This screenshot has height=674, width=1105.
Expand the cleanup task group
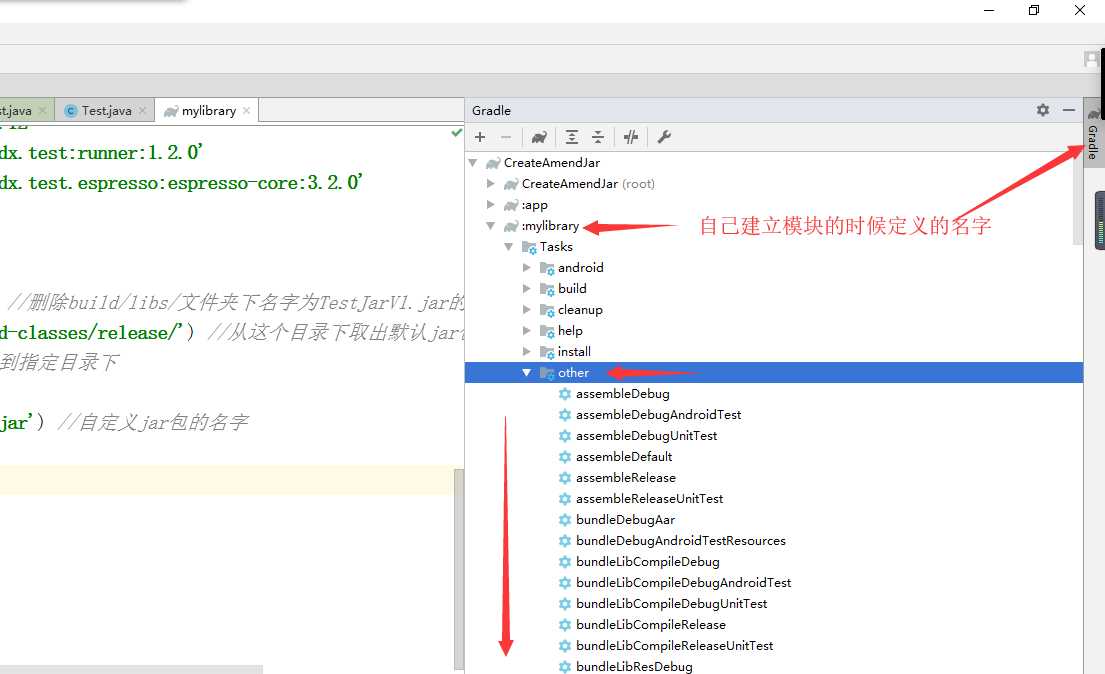click(526, 310)
